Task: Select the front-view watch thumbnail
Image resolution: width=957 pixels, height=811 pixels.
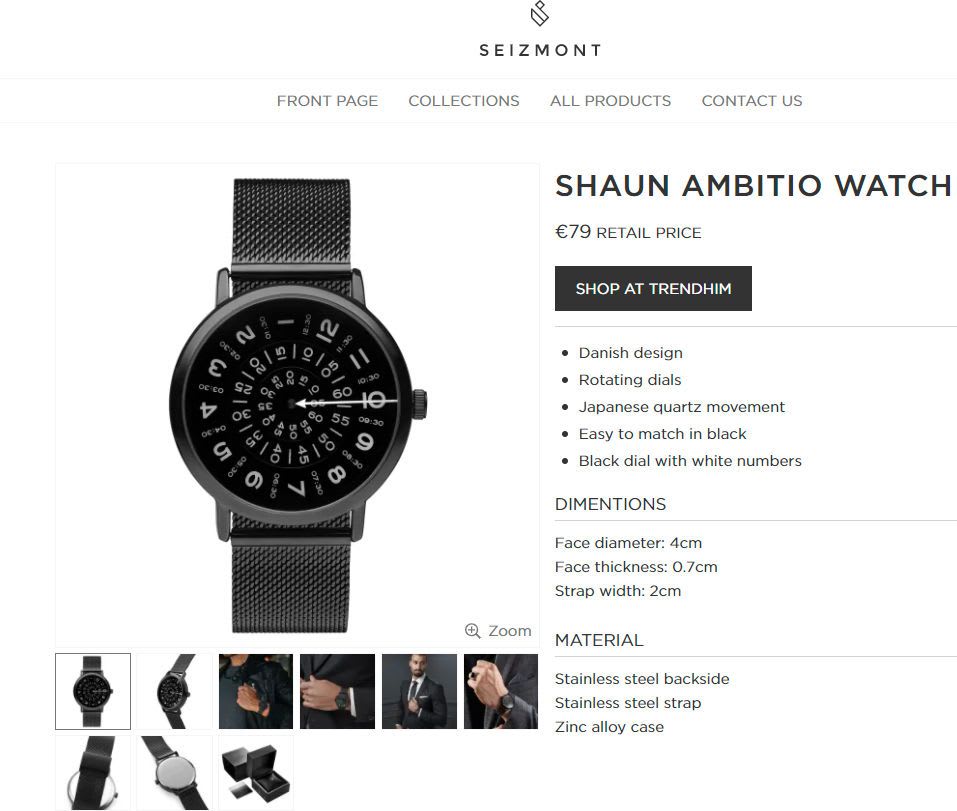Action: click(93, 691)
